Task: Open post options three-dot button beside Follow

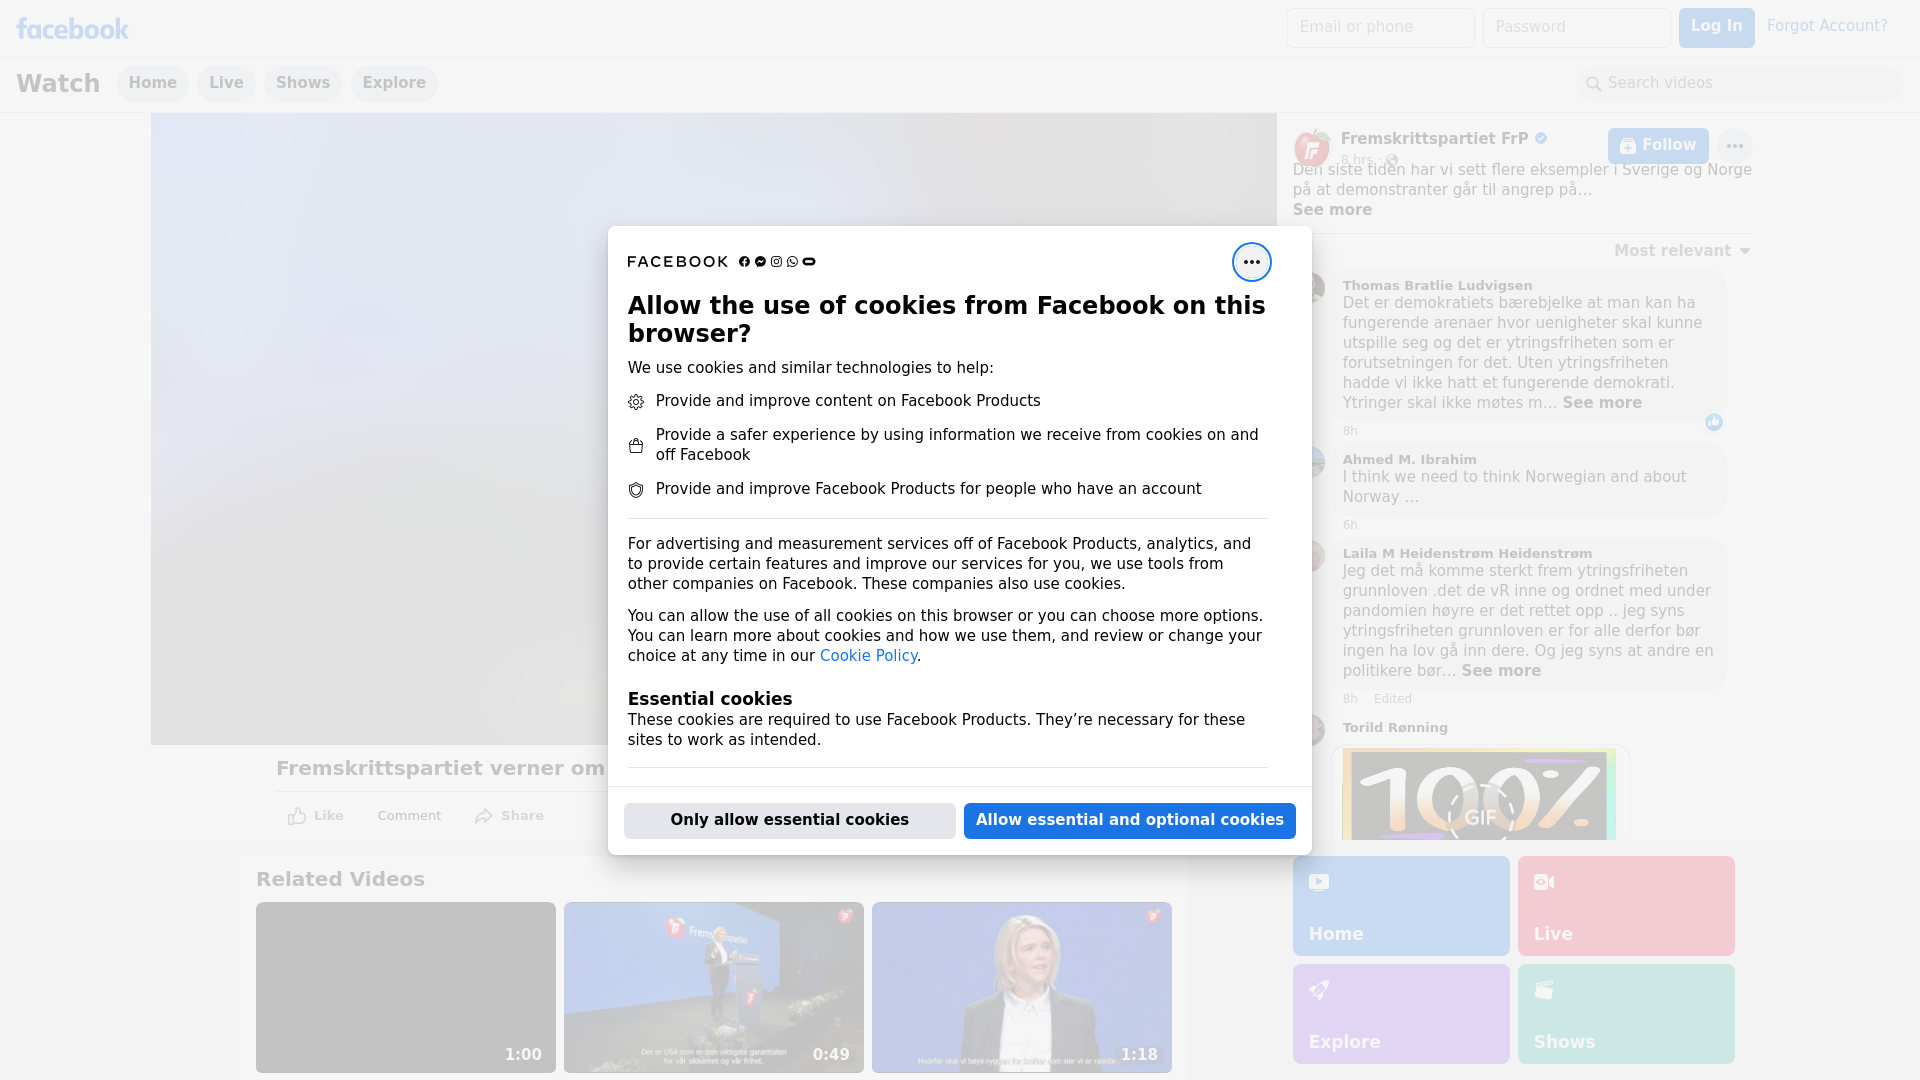Action: [1734, 146]
